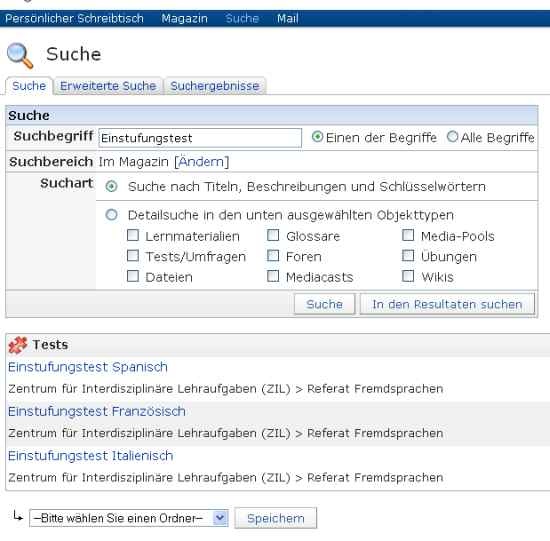The image size is (550, 541).
Task: Click the folder arrow icon beside dropdown
Action: 18,516
